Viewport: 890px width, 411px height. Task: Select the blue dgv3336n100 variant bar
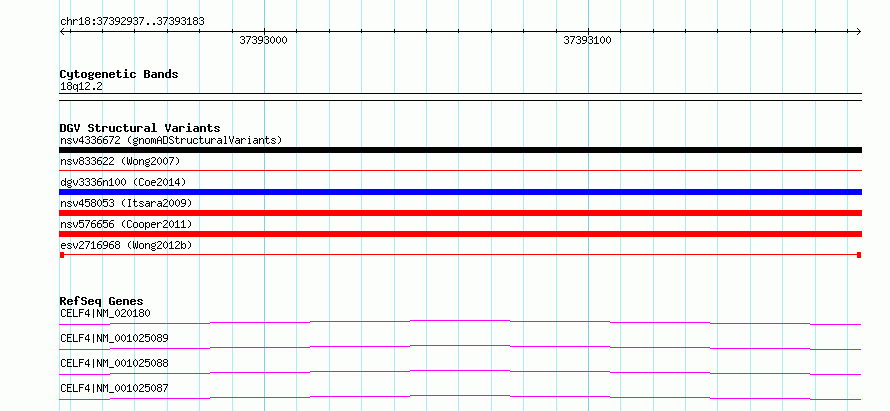460,192
